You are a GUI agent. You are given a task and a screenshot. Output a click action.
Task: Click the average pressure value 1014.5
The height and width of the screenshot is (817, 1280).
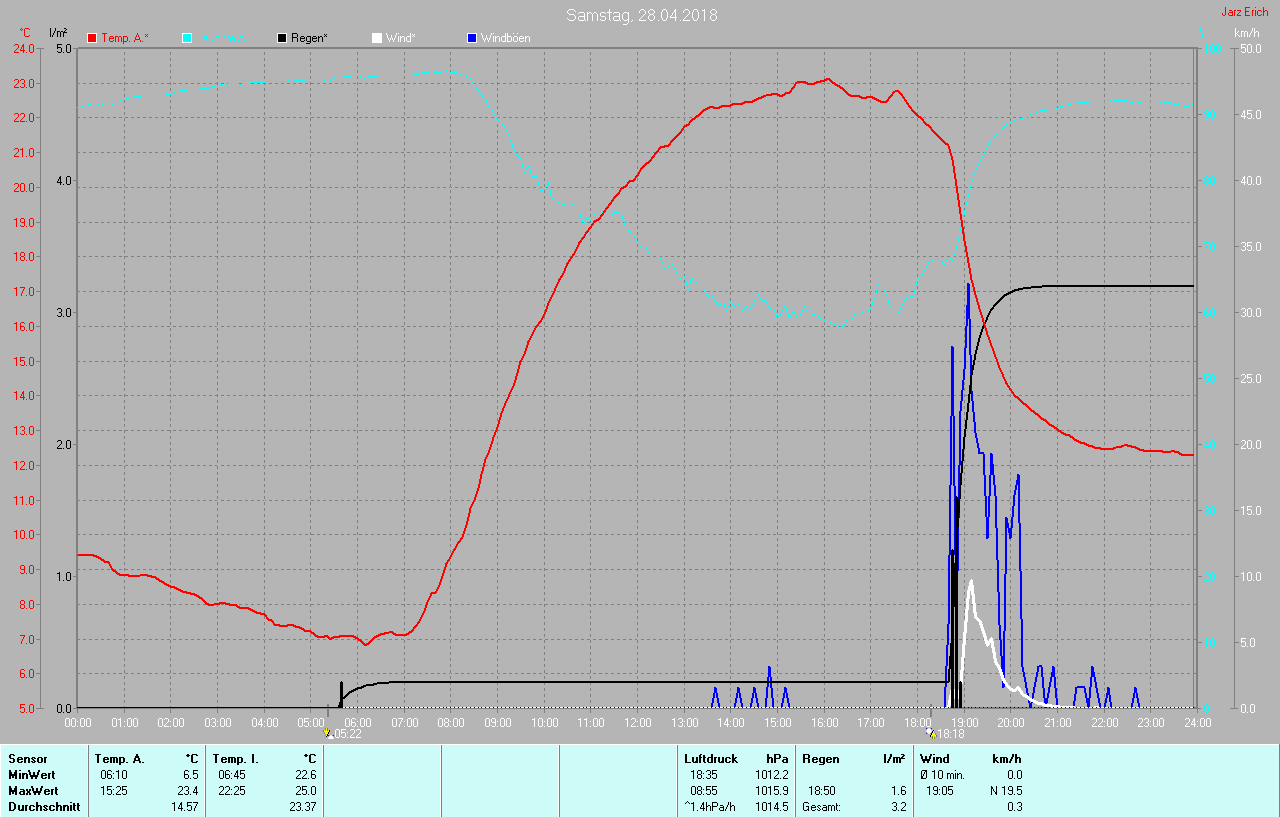click(771, 807)
